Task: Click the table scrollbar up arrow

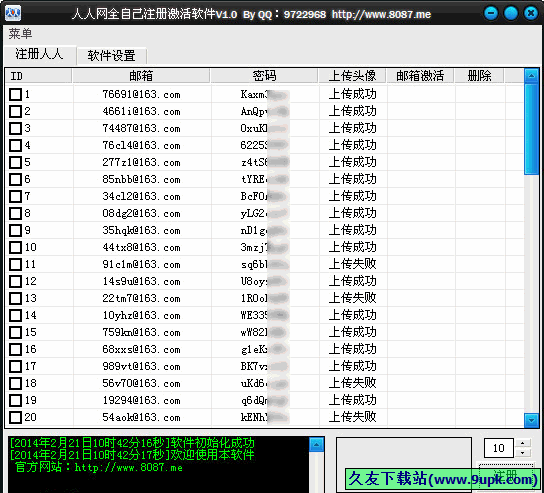Action: click(x=531, y=76)
